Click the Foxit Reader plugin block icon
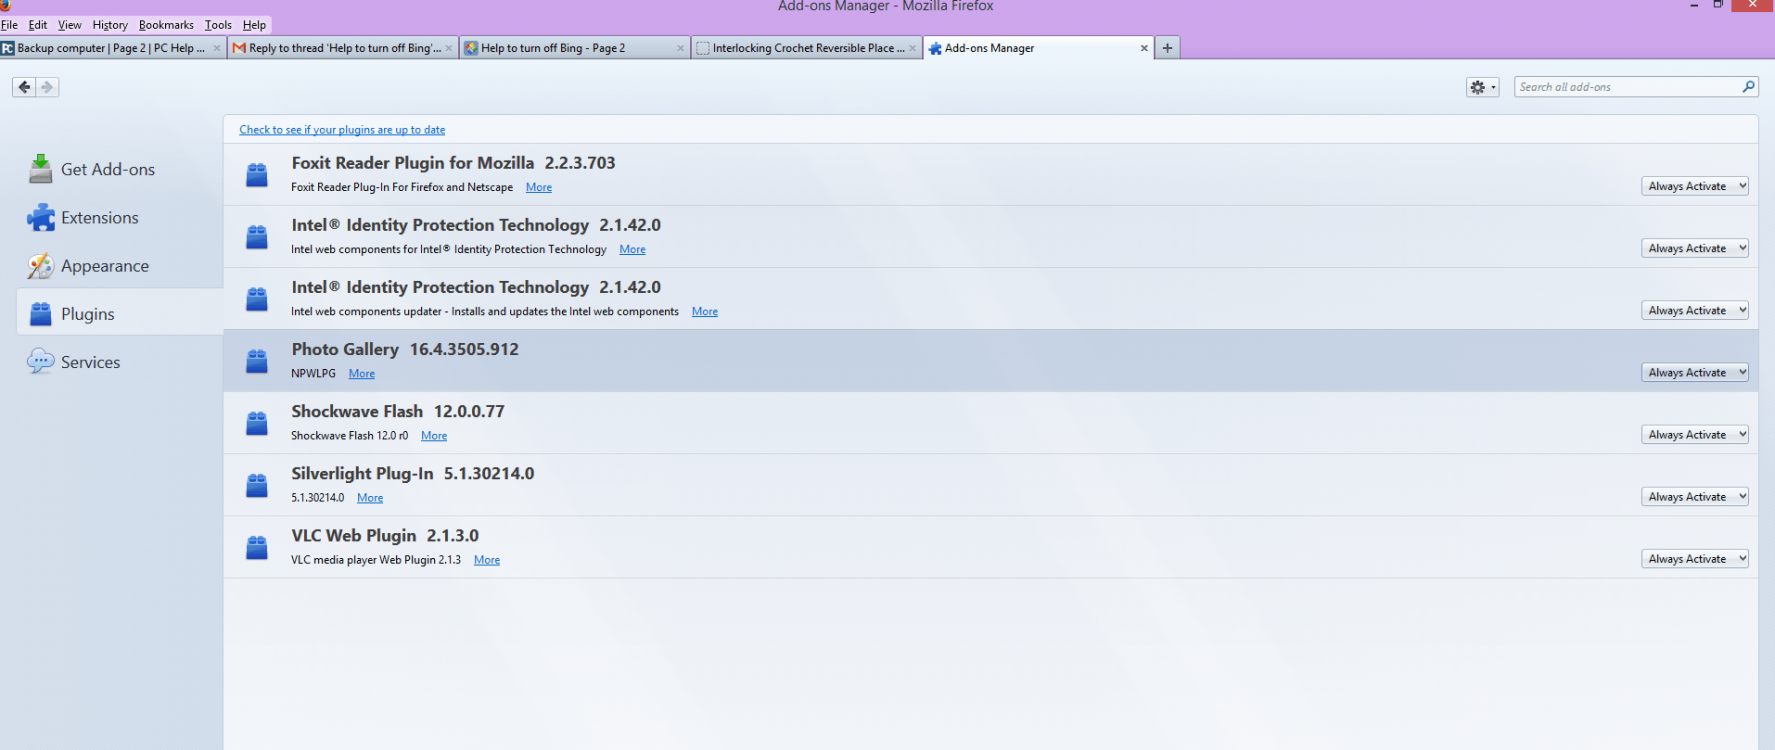Image resolution: width=1775 pixels, height=750 pixels. (x=257, y=175)
